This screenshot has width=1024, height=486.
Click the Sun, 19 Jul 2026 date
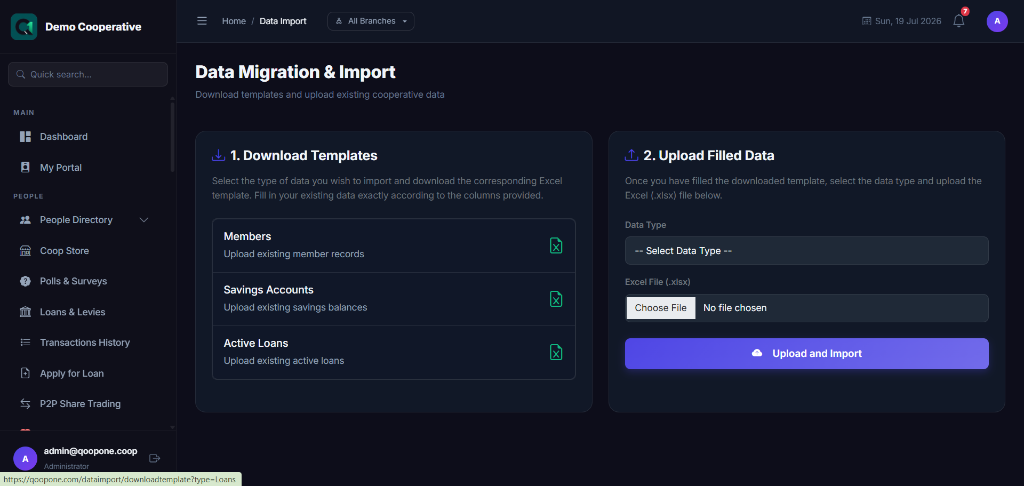[x=908, y=21]
